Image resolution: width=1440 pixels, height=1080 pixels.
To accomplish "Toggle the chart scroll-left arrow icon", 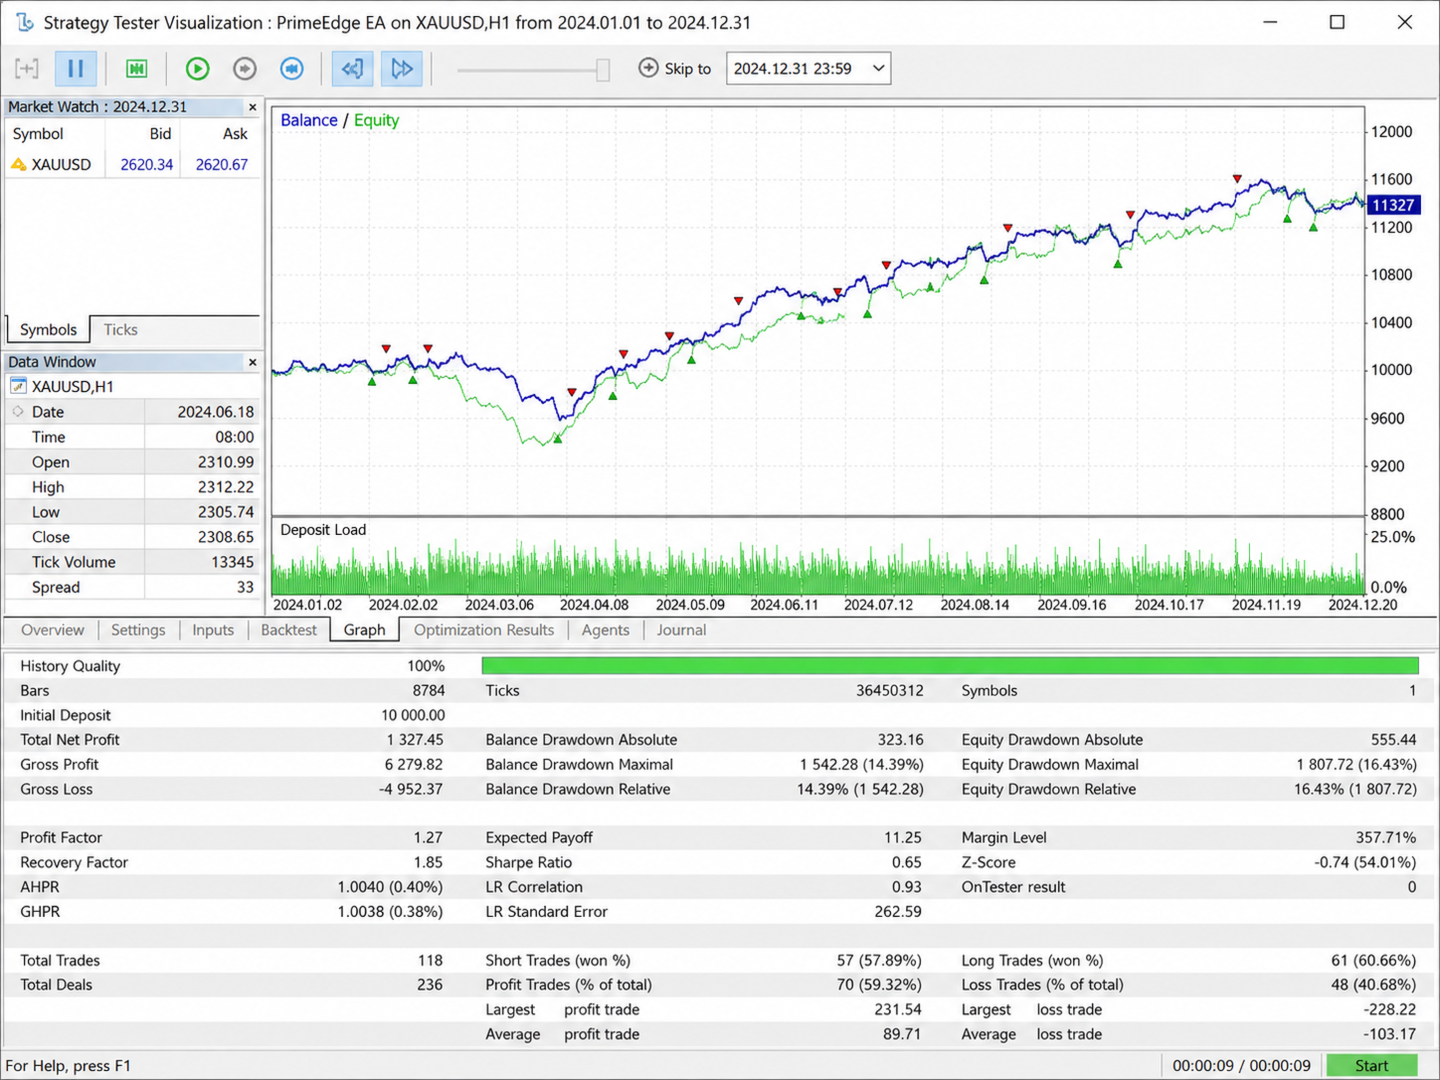I will (353, 68).
